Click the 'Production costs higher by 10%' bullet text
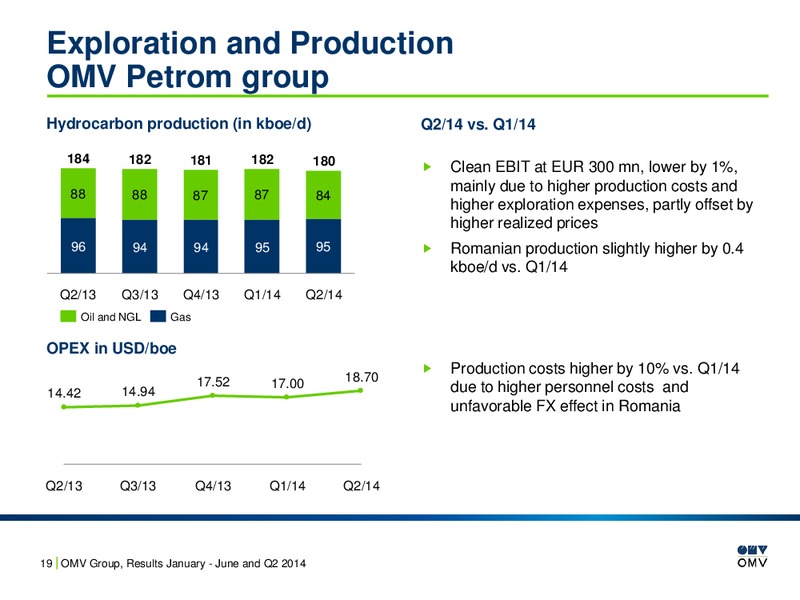 coord(594,387)
